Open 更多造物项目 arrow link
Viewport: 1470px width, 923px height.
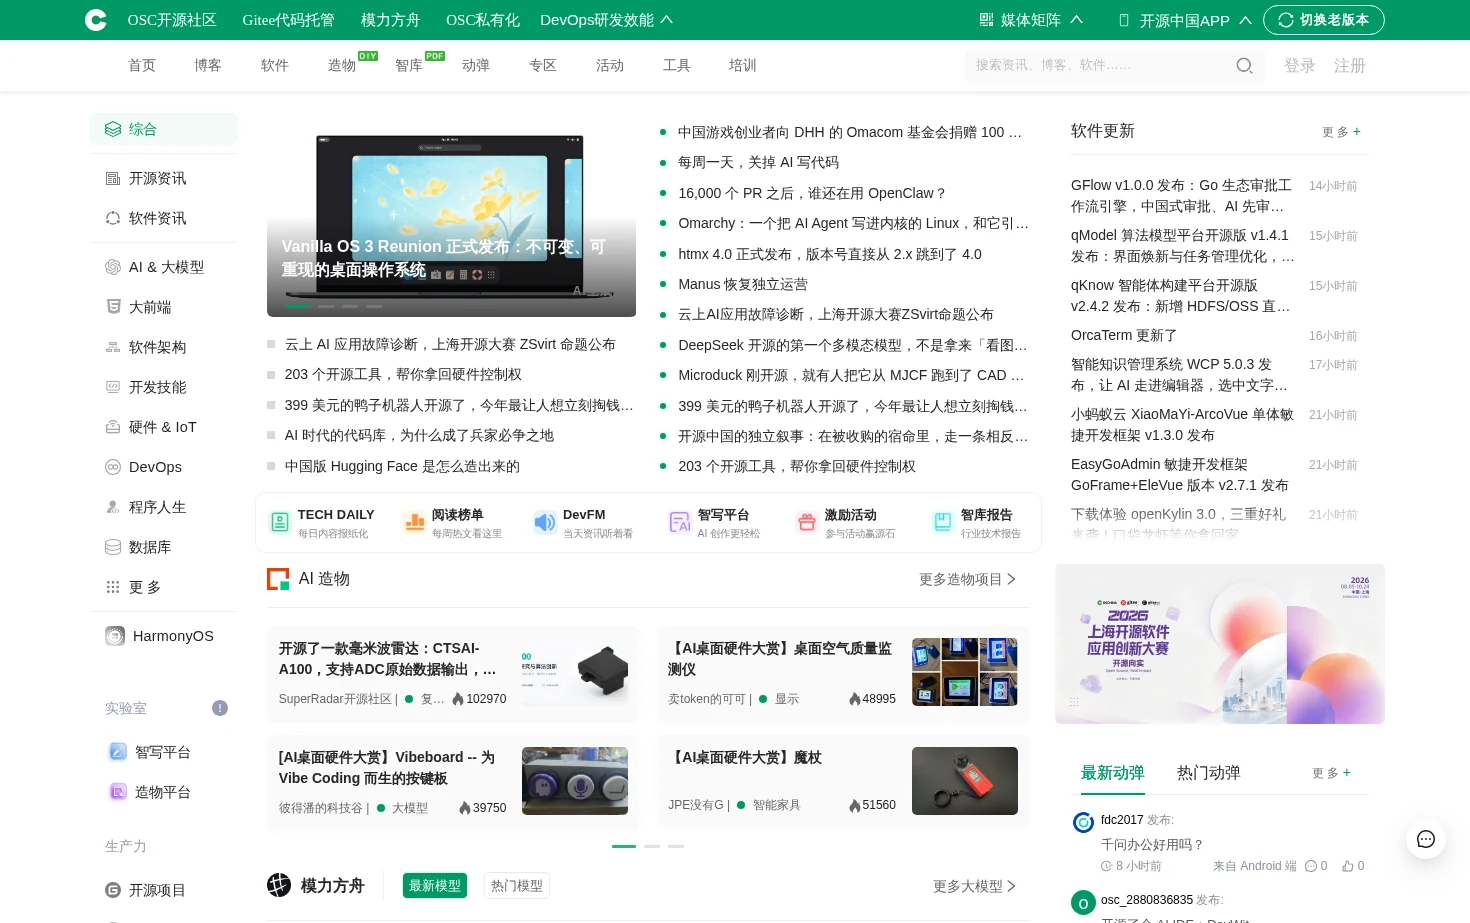pyautogui.click(x=967, y=579)
